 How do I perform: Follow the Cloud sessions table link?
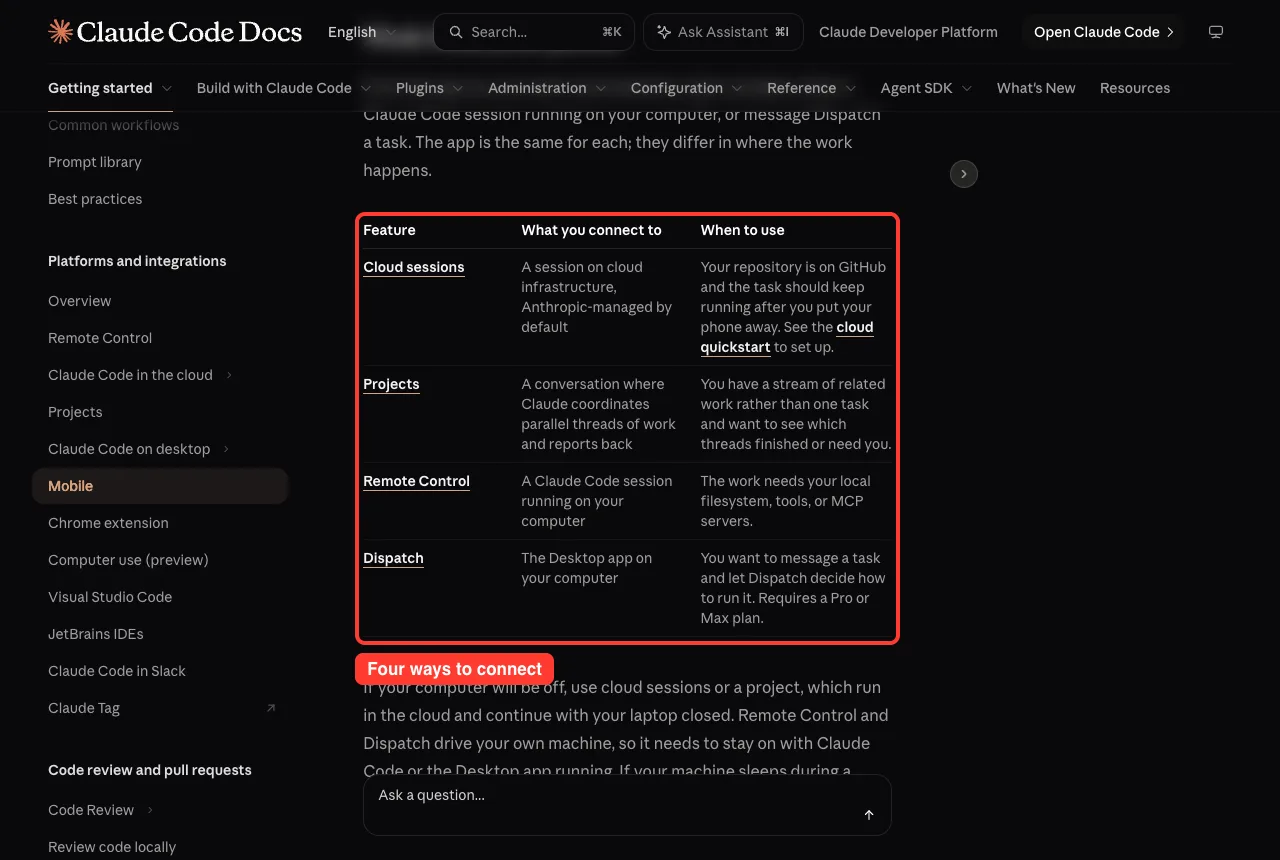click(x=414, y=267)
